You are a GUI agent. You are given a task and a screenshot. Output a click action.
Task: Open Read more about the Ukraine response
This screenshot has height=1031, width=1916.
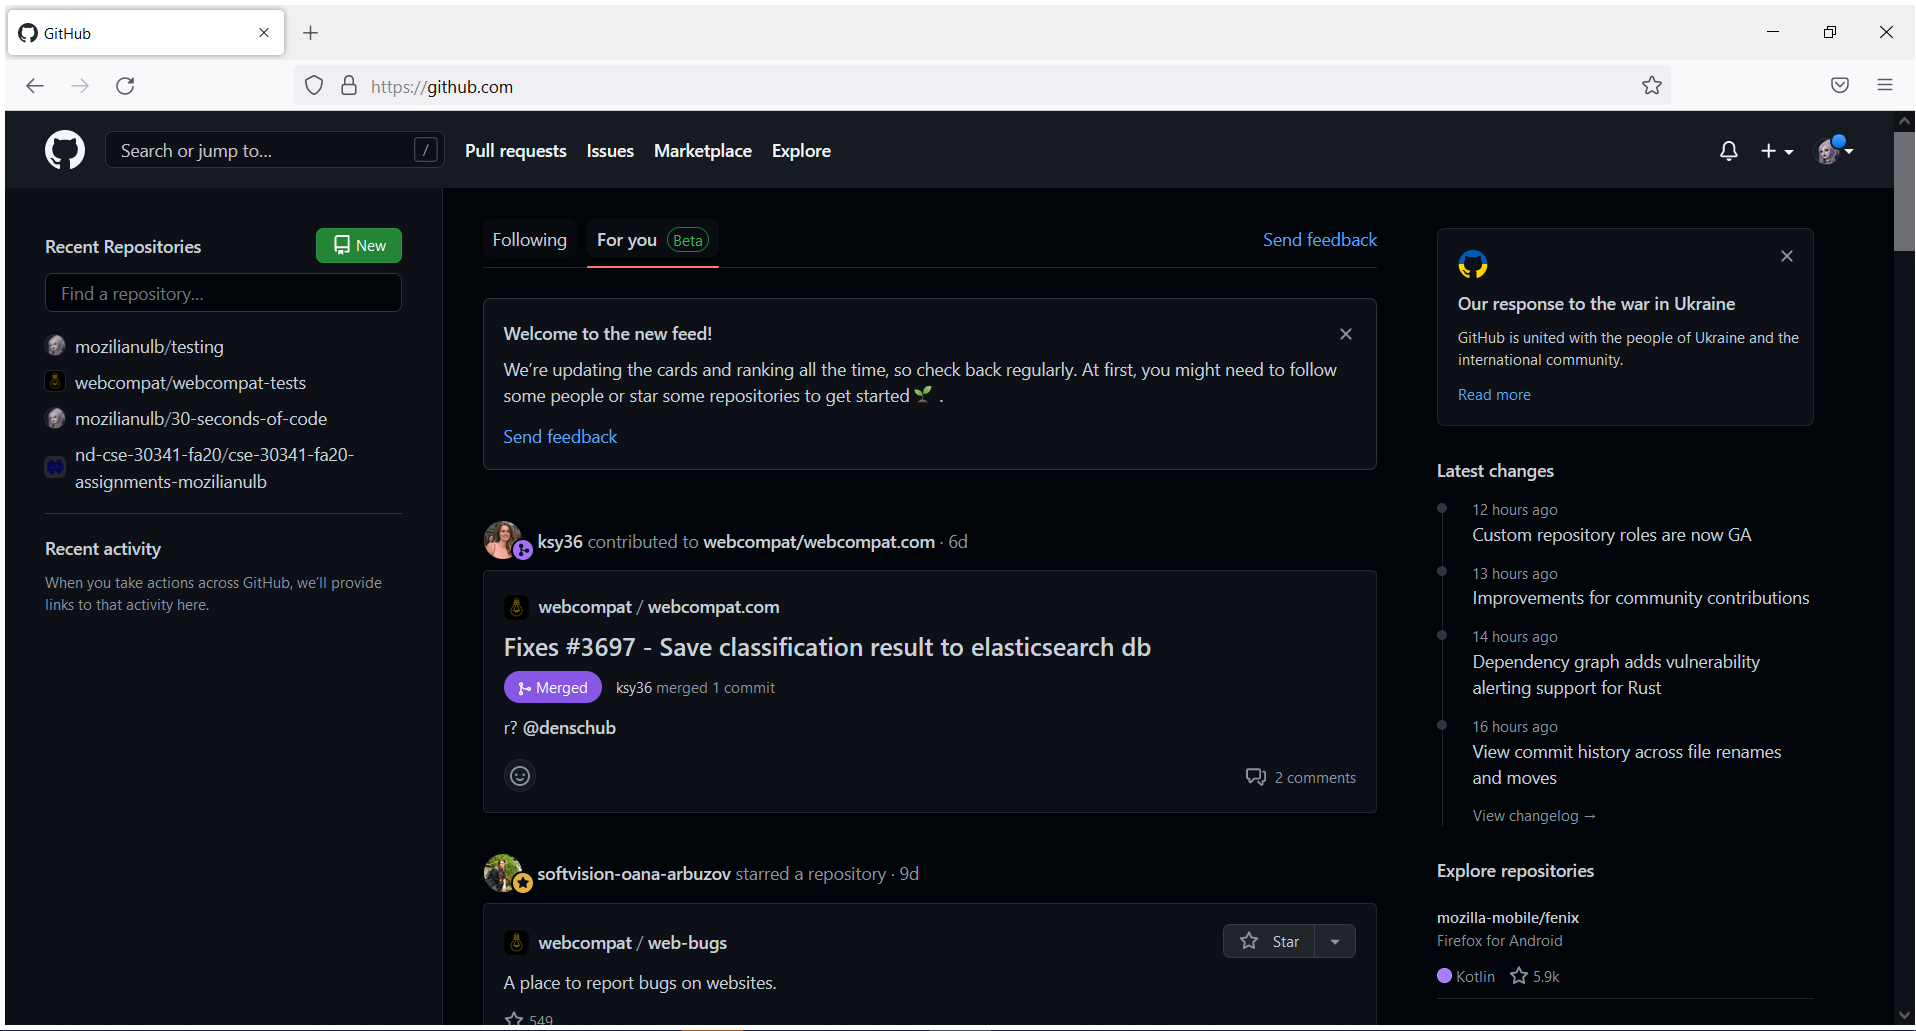[x=1493, y=394]
